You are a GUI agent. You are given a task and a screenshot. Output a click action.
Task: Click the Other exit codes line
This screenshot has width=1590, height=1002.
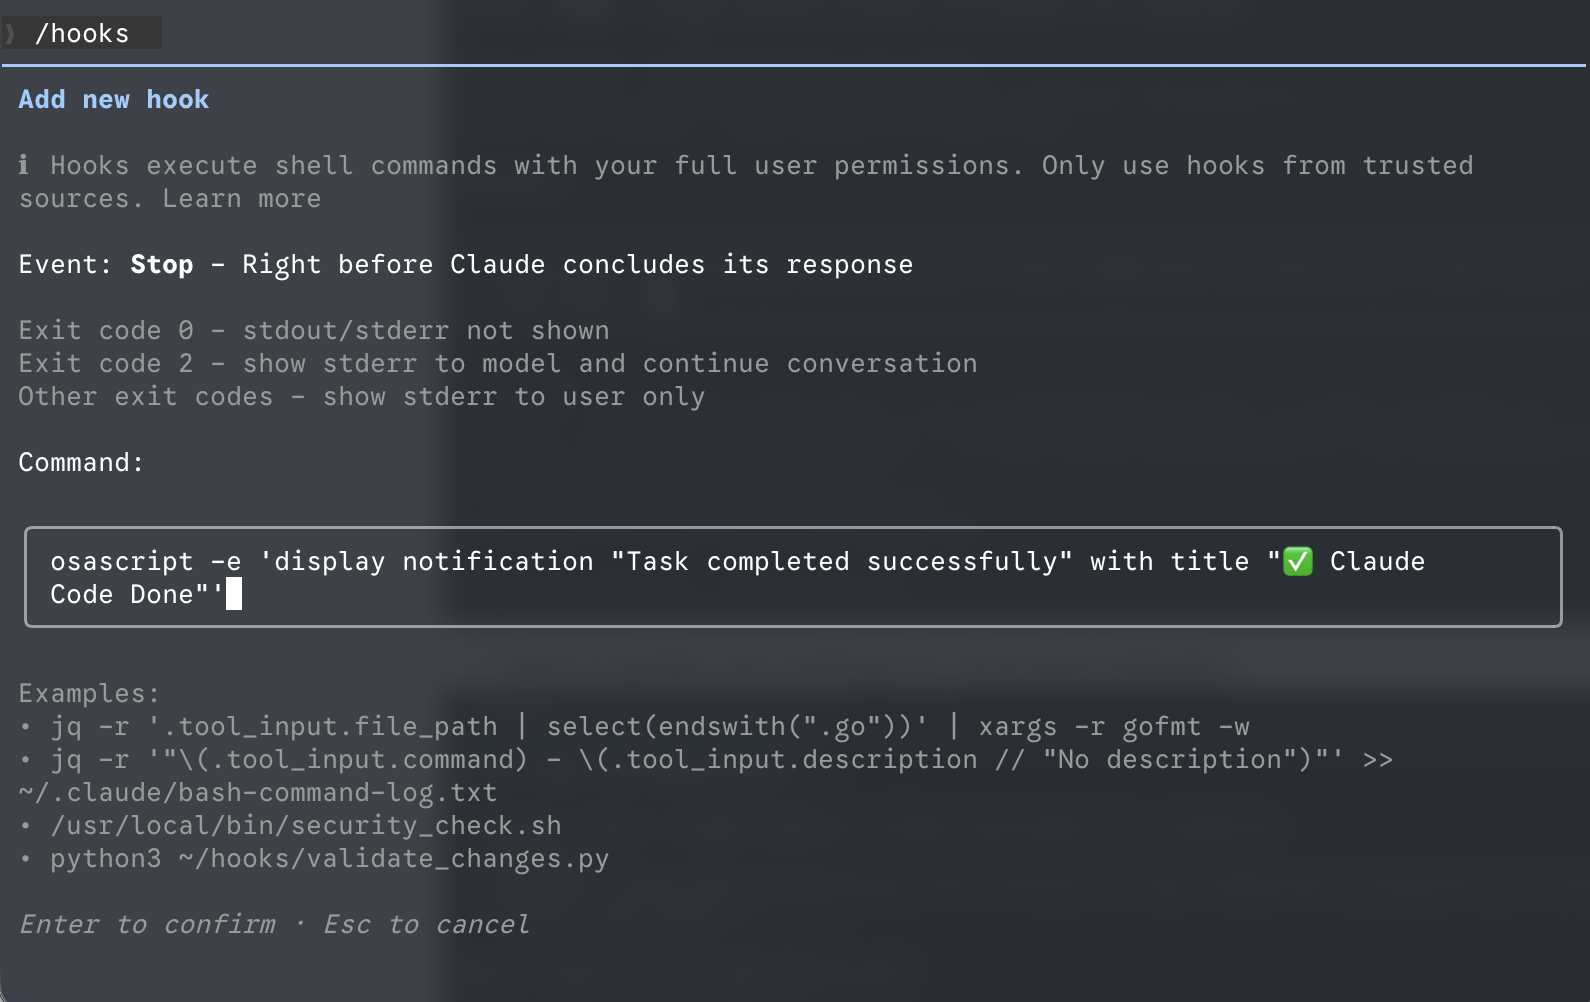[x=361, y=397]
